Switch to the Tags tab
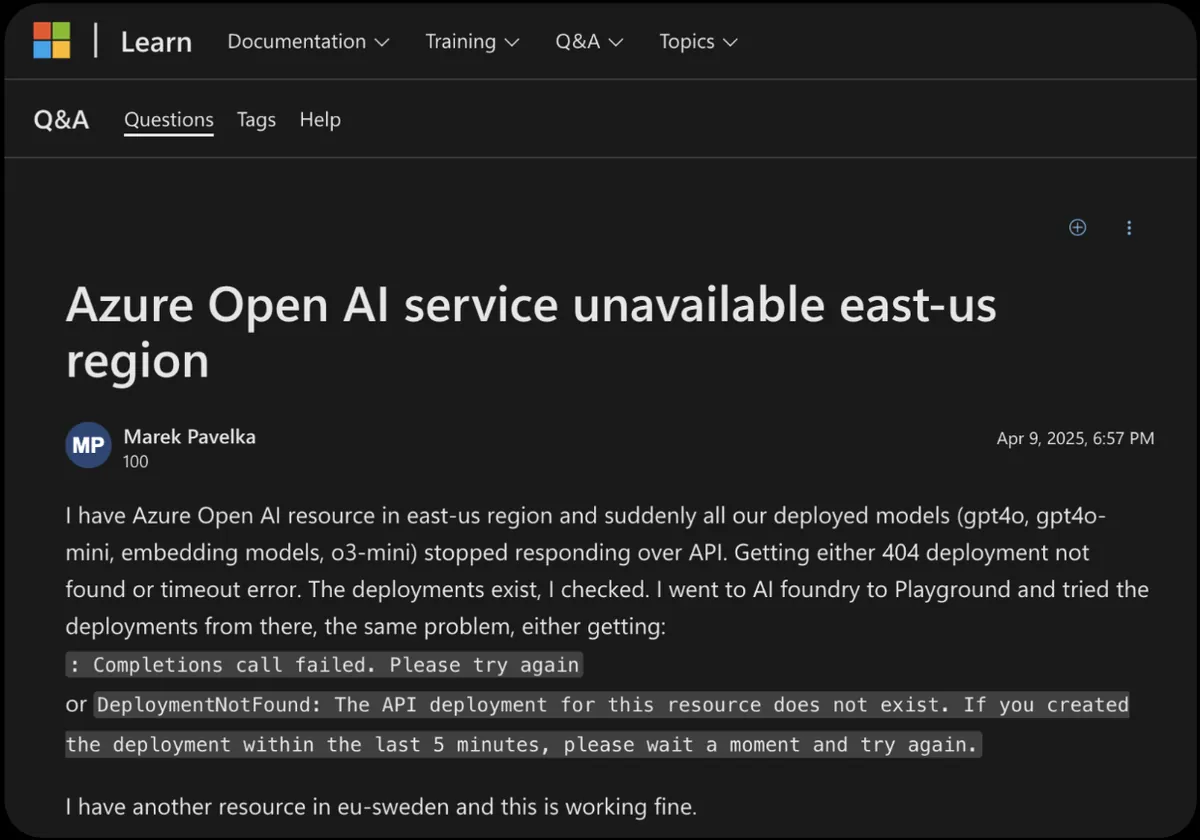This screenshot has width=1200, height=840. [256, 120]
